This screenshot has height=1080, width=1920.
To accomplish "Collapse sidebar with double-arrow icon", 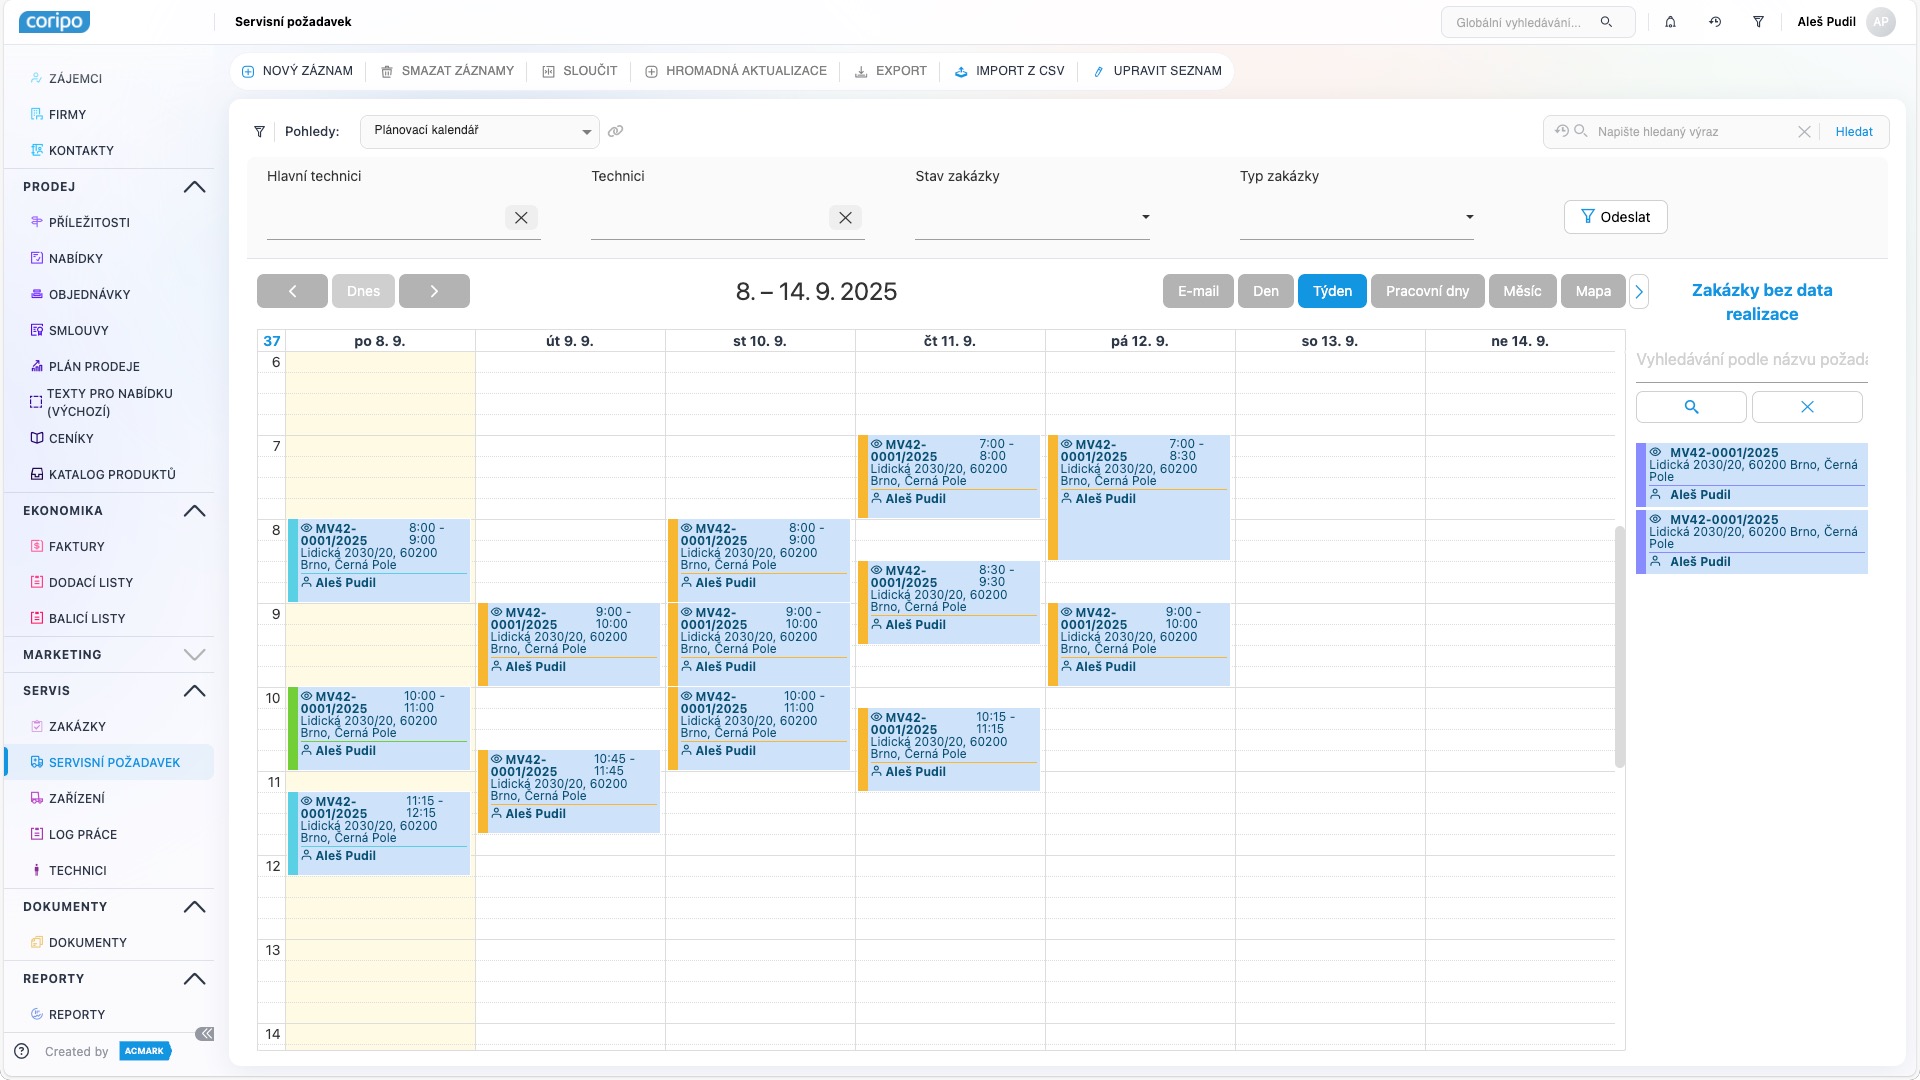I will pos(204,1034).
